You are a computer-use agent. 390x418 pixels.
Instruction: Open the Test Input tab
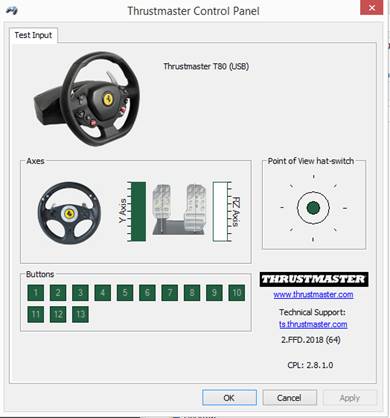tap(33, 35)
